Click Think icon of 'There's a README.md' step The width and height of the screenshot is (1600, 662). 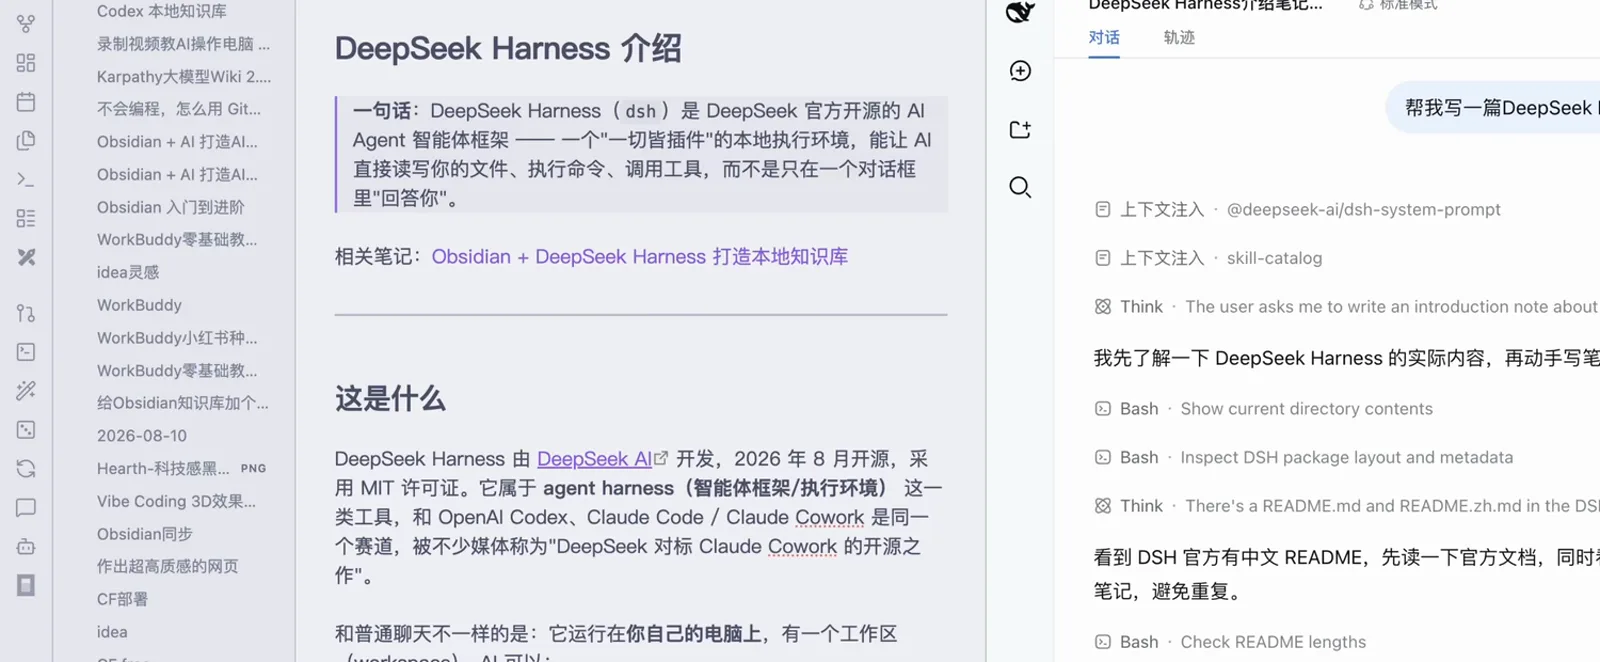tap(1103, 506)
